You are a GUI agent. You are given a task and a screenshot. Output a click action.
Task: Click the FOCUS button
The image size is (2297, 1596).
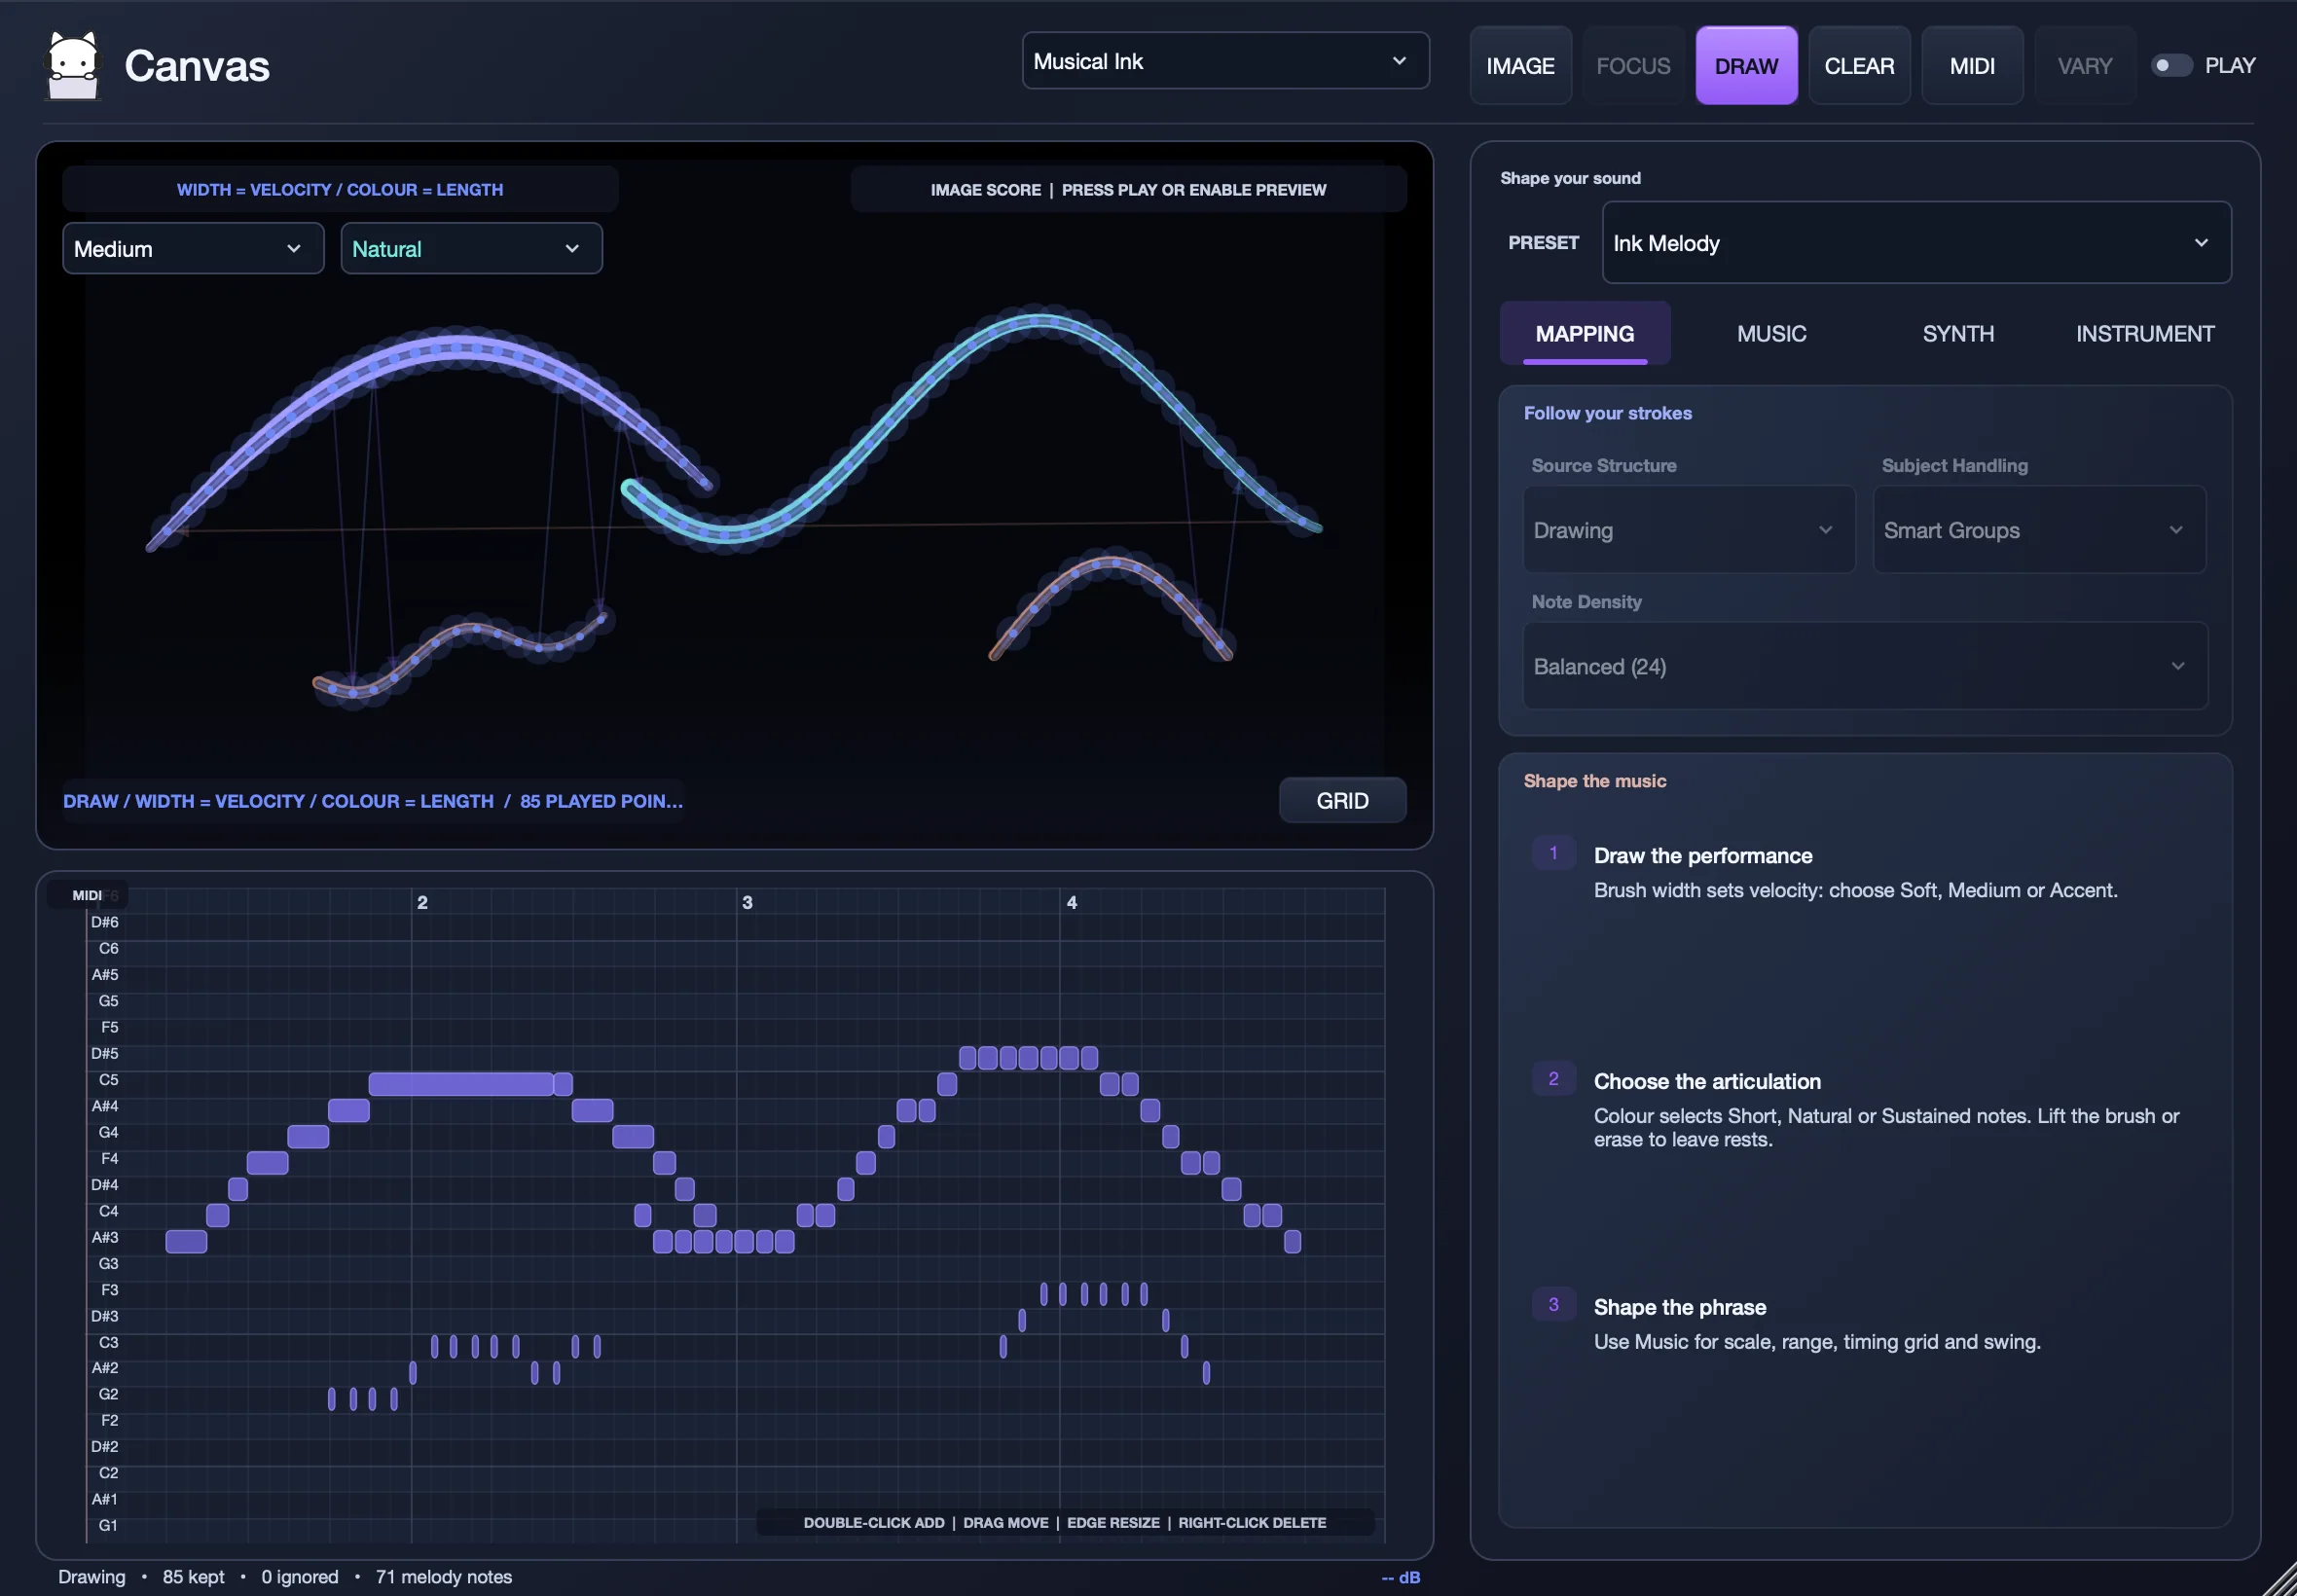click(1633, 66)
